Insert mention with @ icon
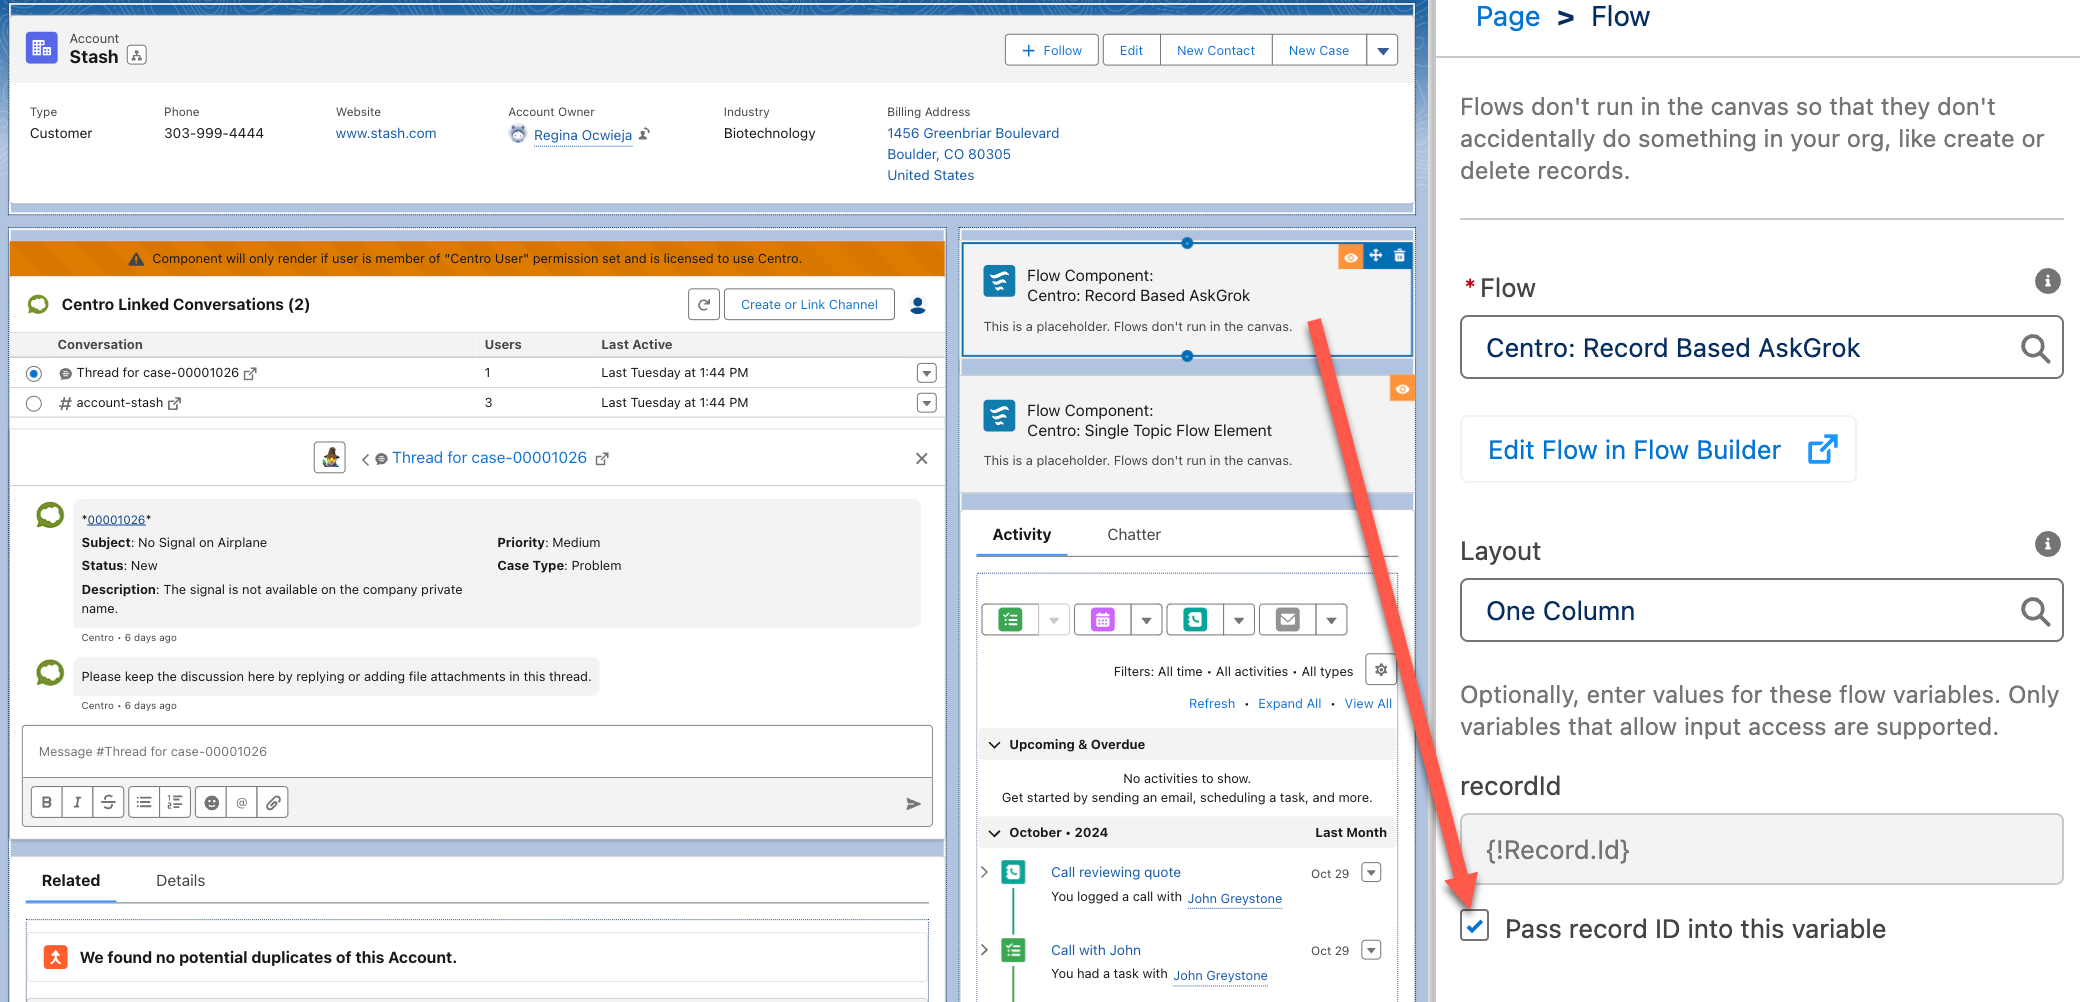The width and height of the screenshot is (2080, 1002). (x=241, y=802)
